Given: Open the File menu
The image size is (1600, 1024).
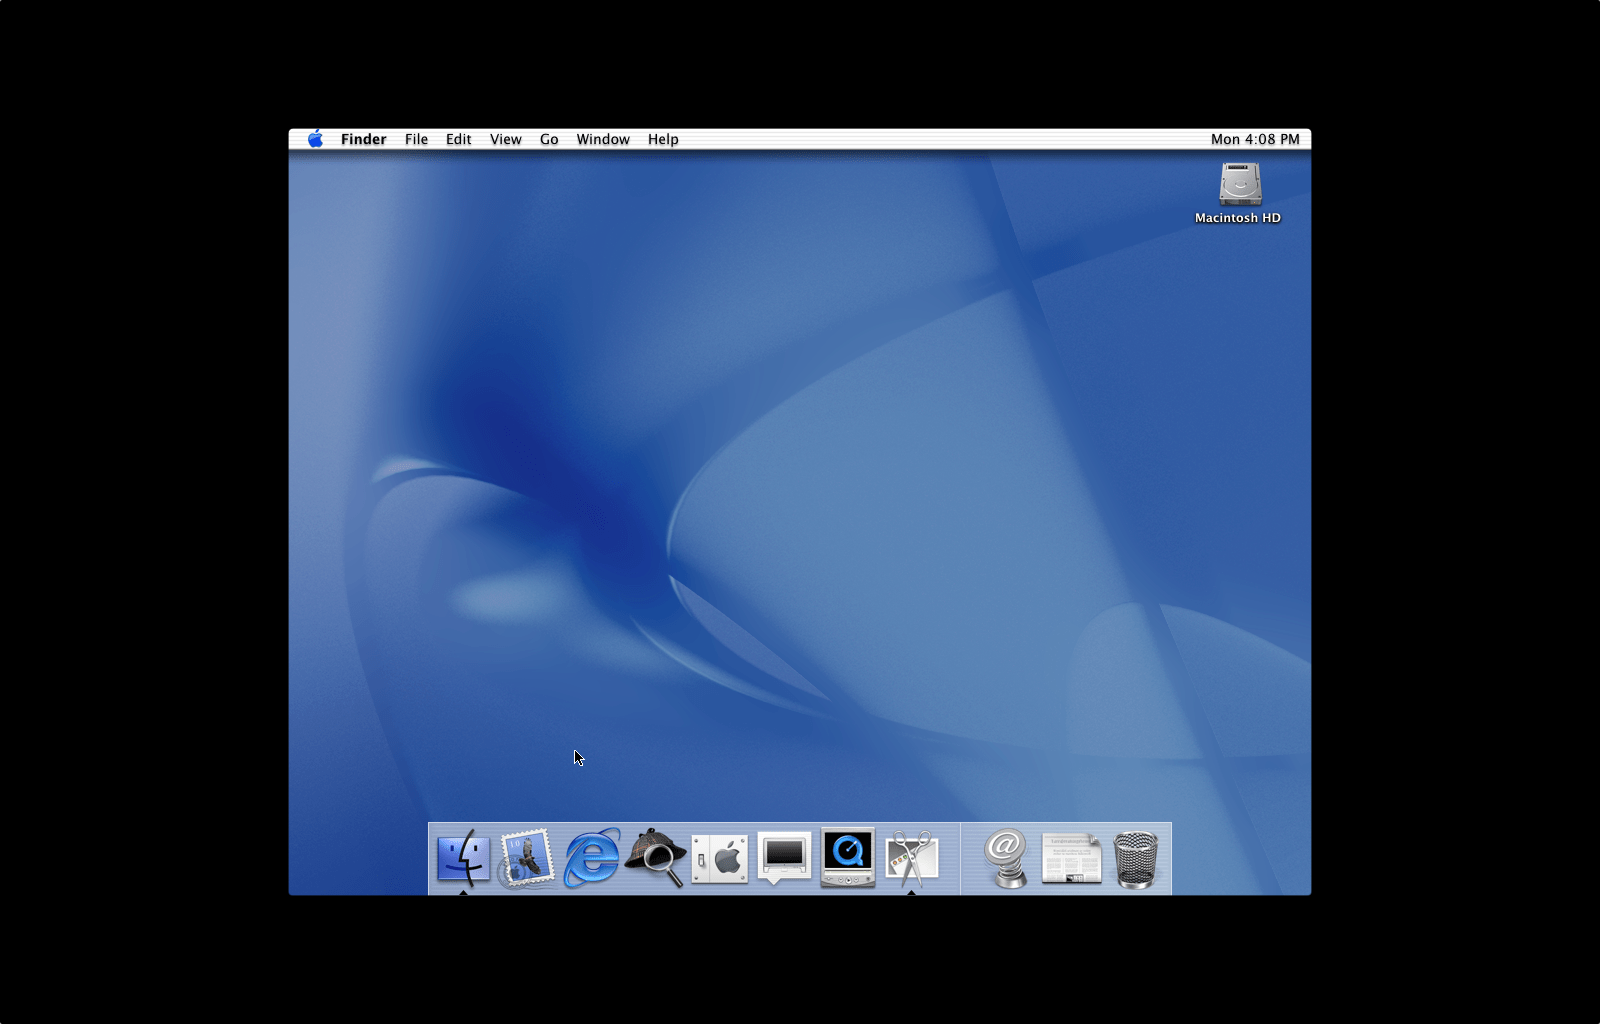Looking at the screenshot, I should [x=416, y=139].
